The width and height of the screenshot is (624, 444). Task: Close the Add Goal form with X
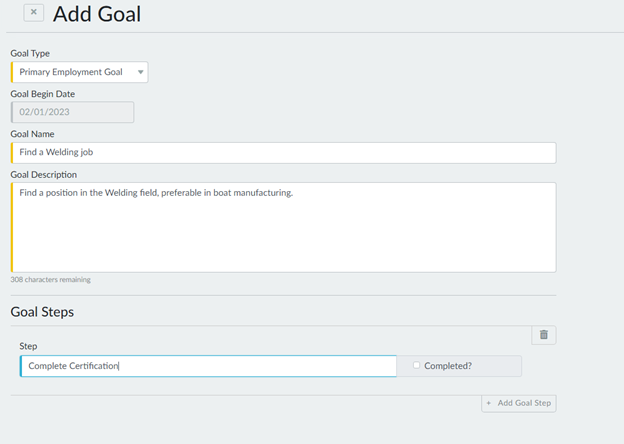(34, 13)
